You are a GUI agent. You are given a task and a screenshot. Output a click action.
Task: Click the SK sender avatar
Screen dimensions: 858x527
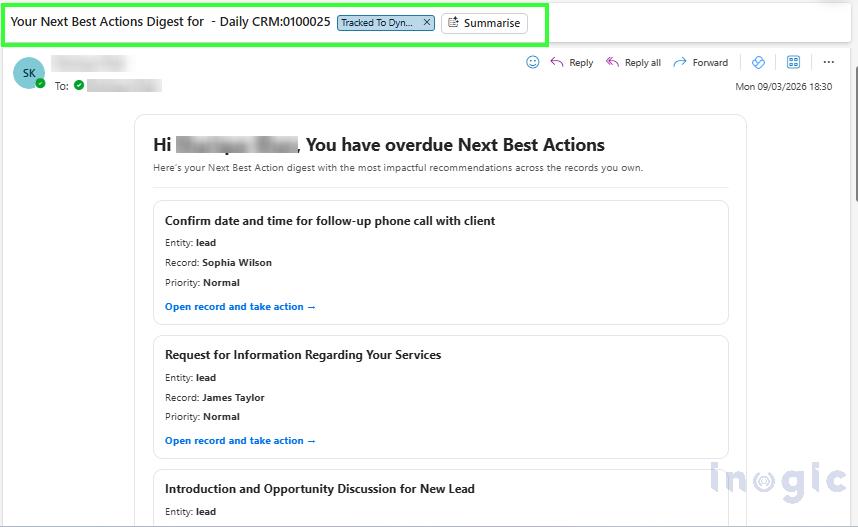(29, 73)
